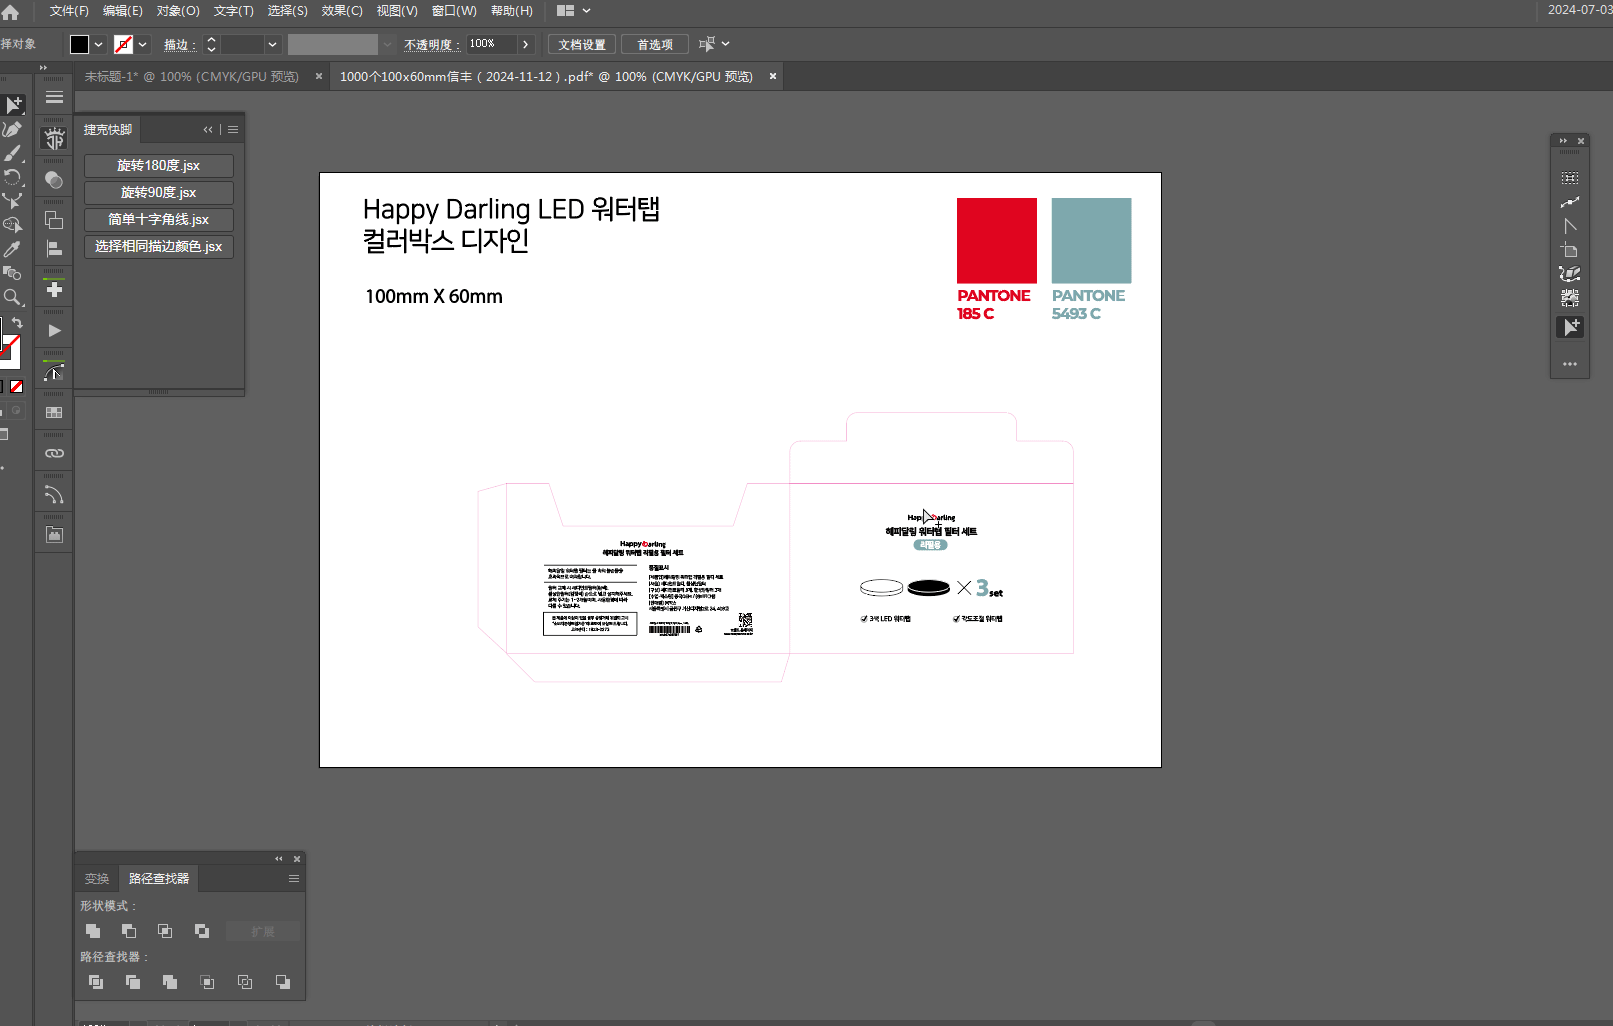Viewport: 1613px width, 1026px height.
Task: Select the Pen tool in left toolbar
Action: click(12, 129)
